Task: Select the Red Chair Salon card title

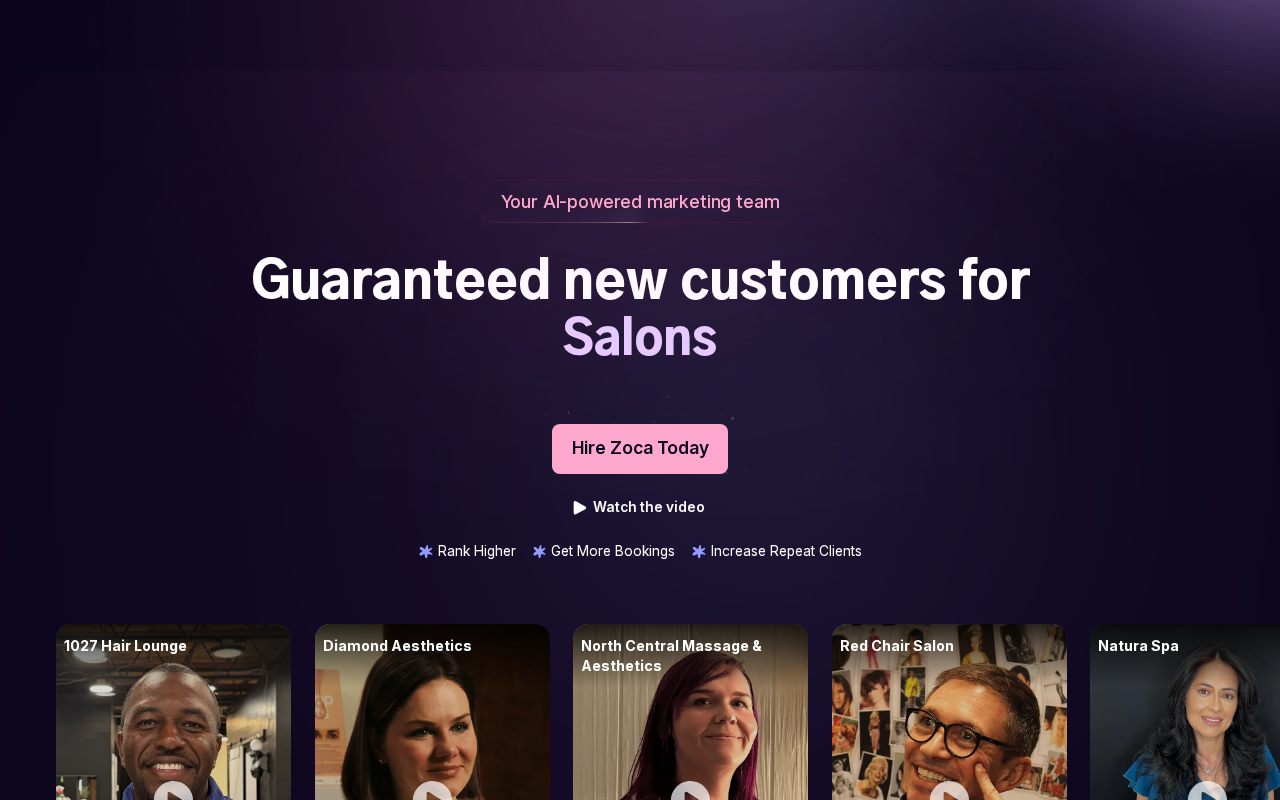Action: [x=897, y=646]
